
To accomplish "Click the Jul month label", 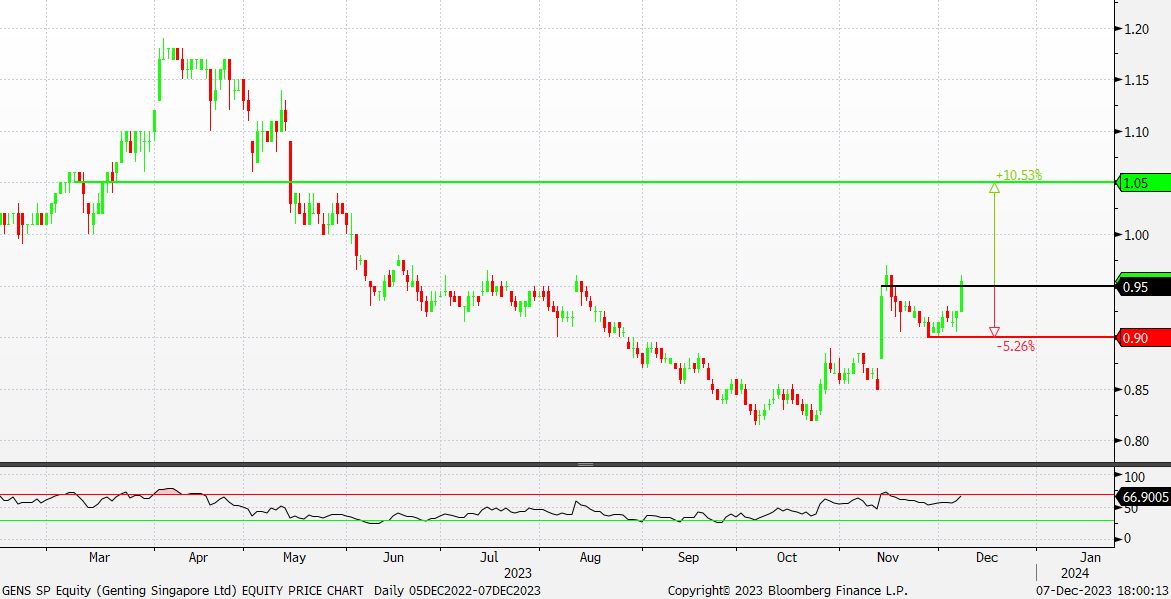I will tap(489, 557).
